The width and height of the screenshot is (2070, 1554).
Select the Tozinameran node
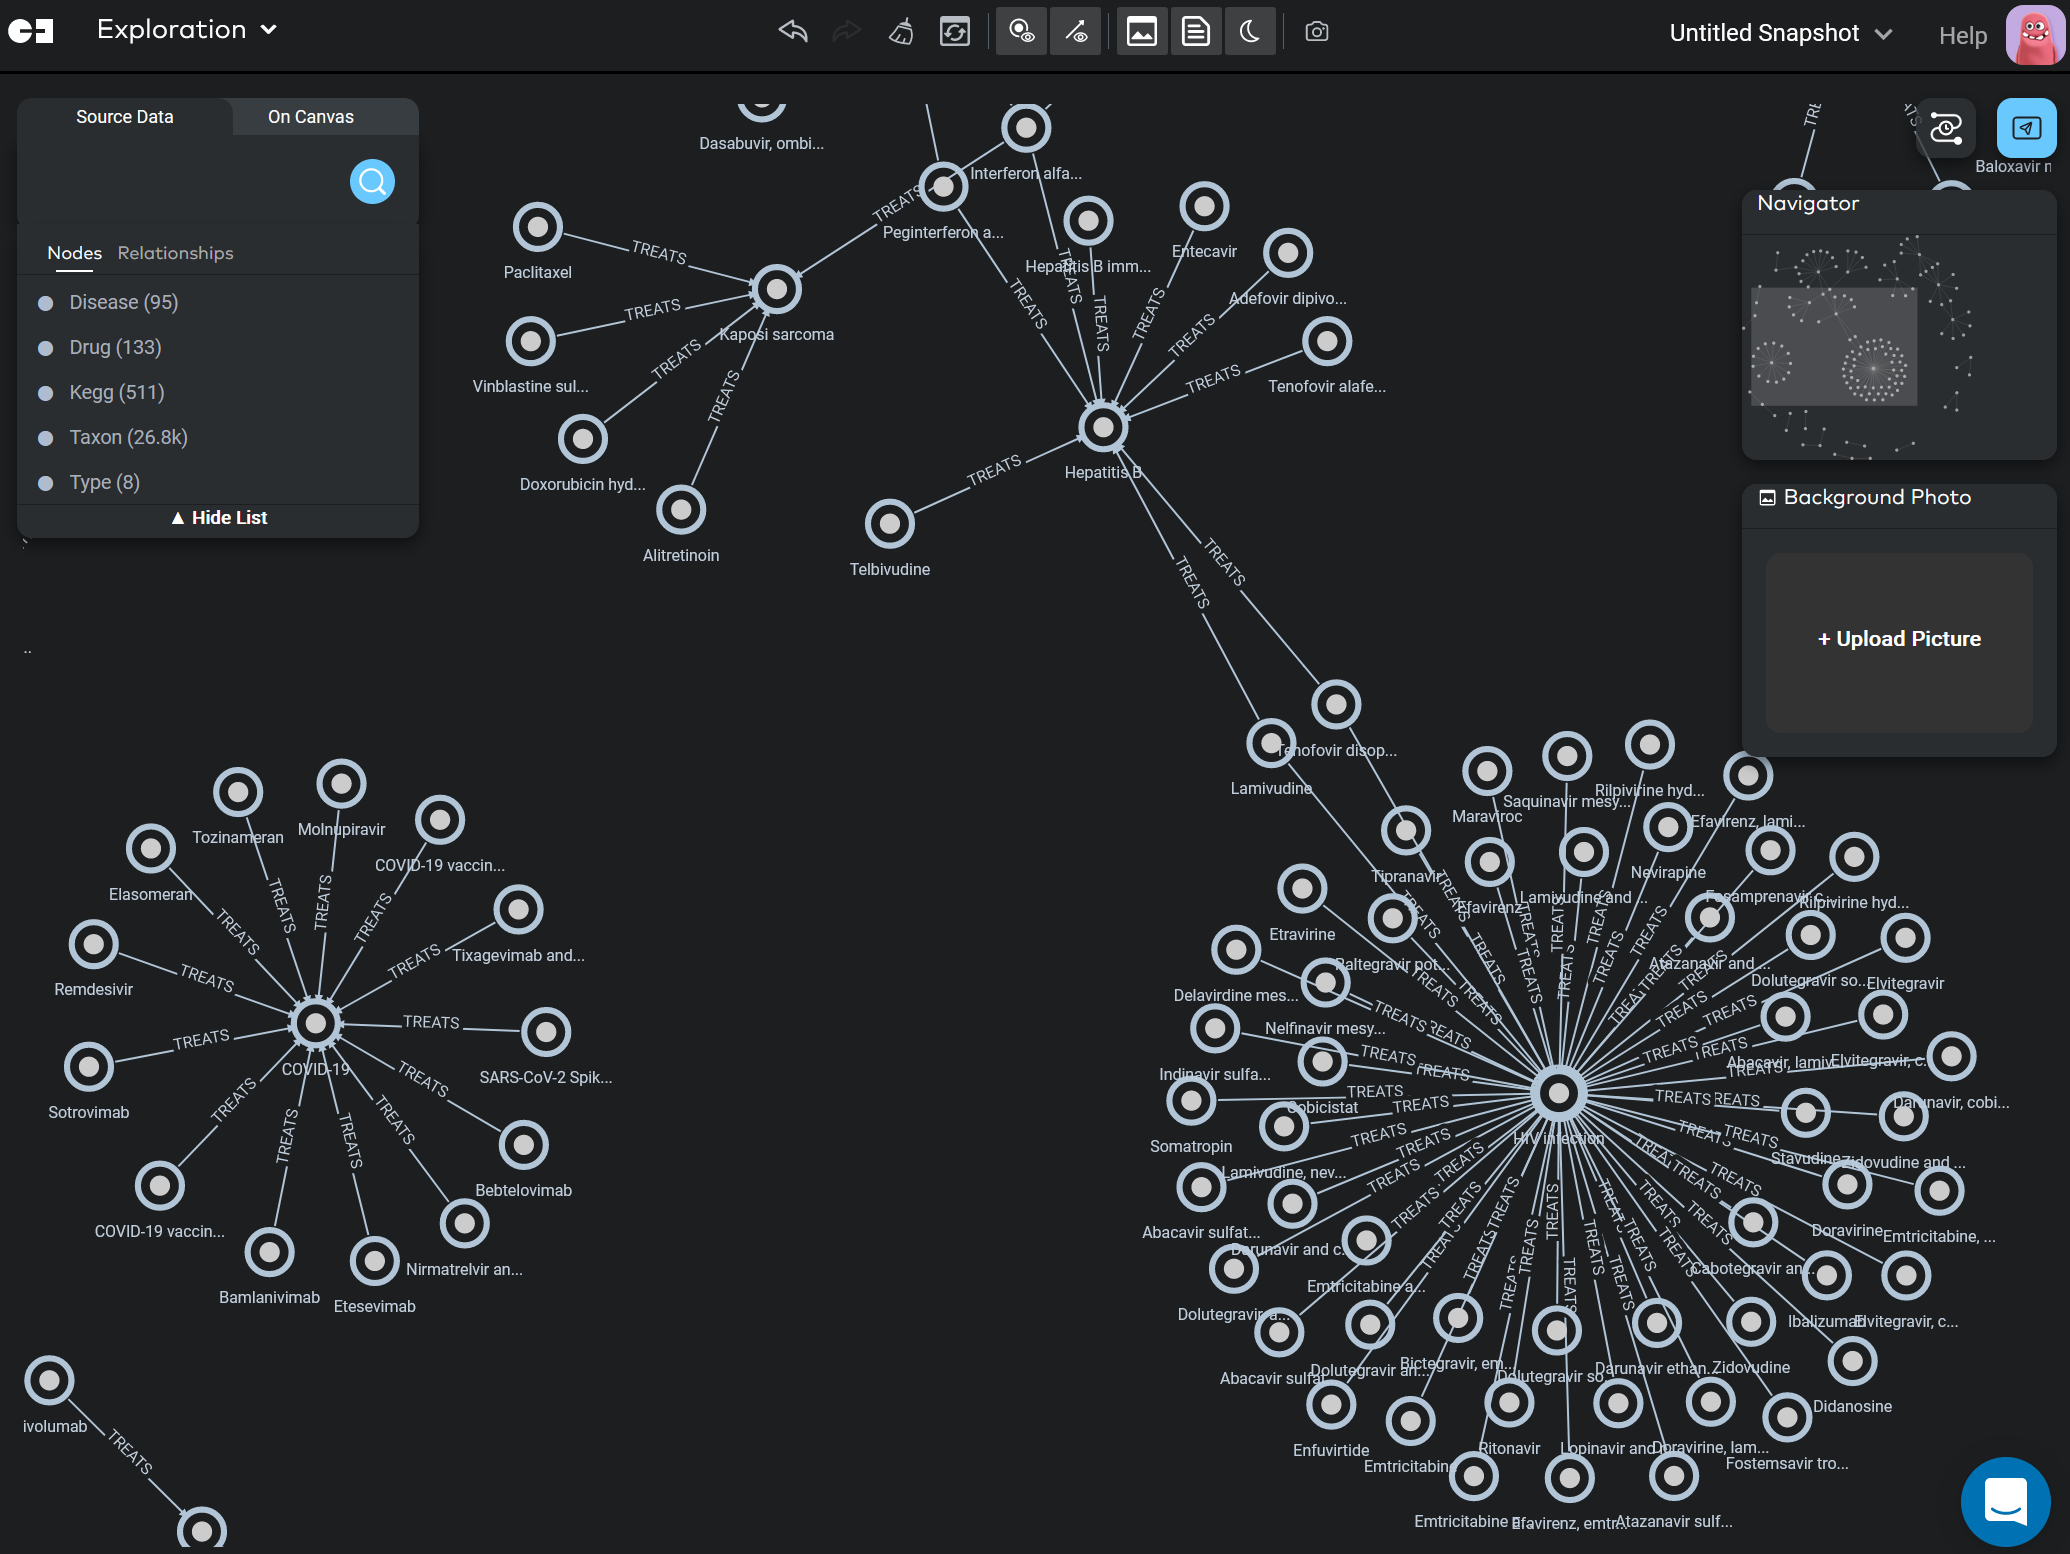click(x=238, y=792)
